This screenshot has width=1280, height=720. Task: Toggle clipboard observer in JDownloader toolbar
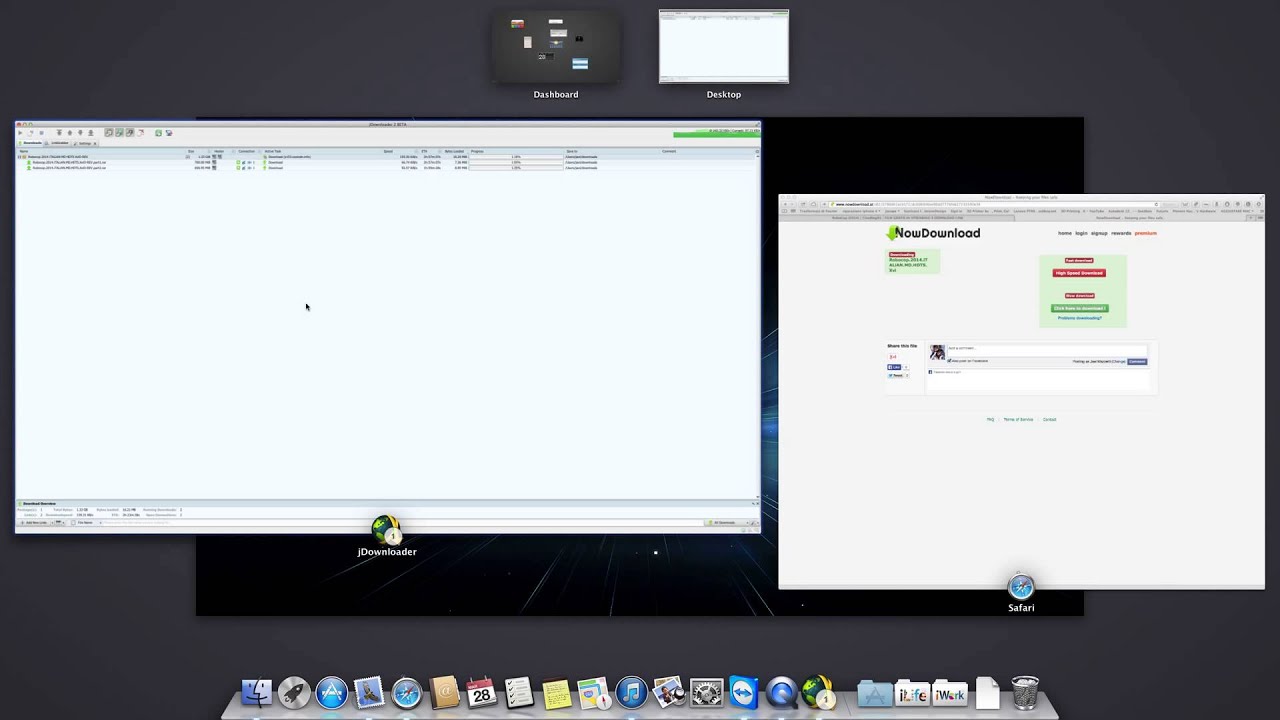(109, 133)
